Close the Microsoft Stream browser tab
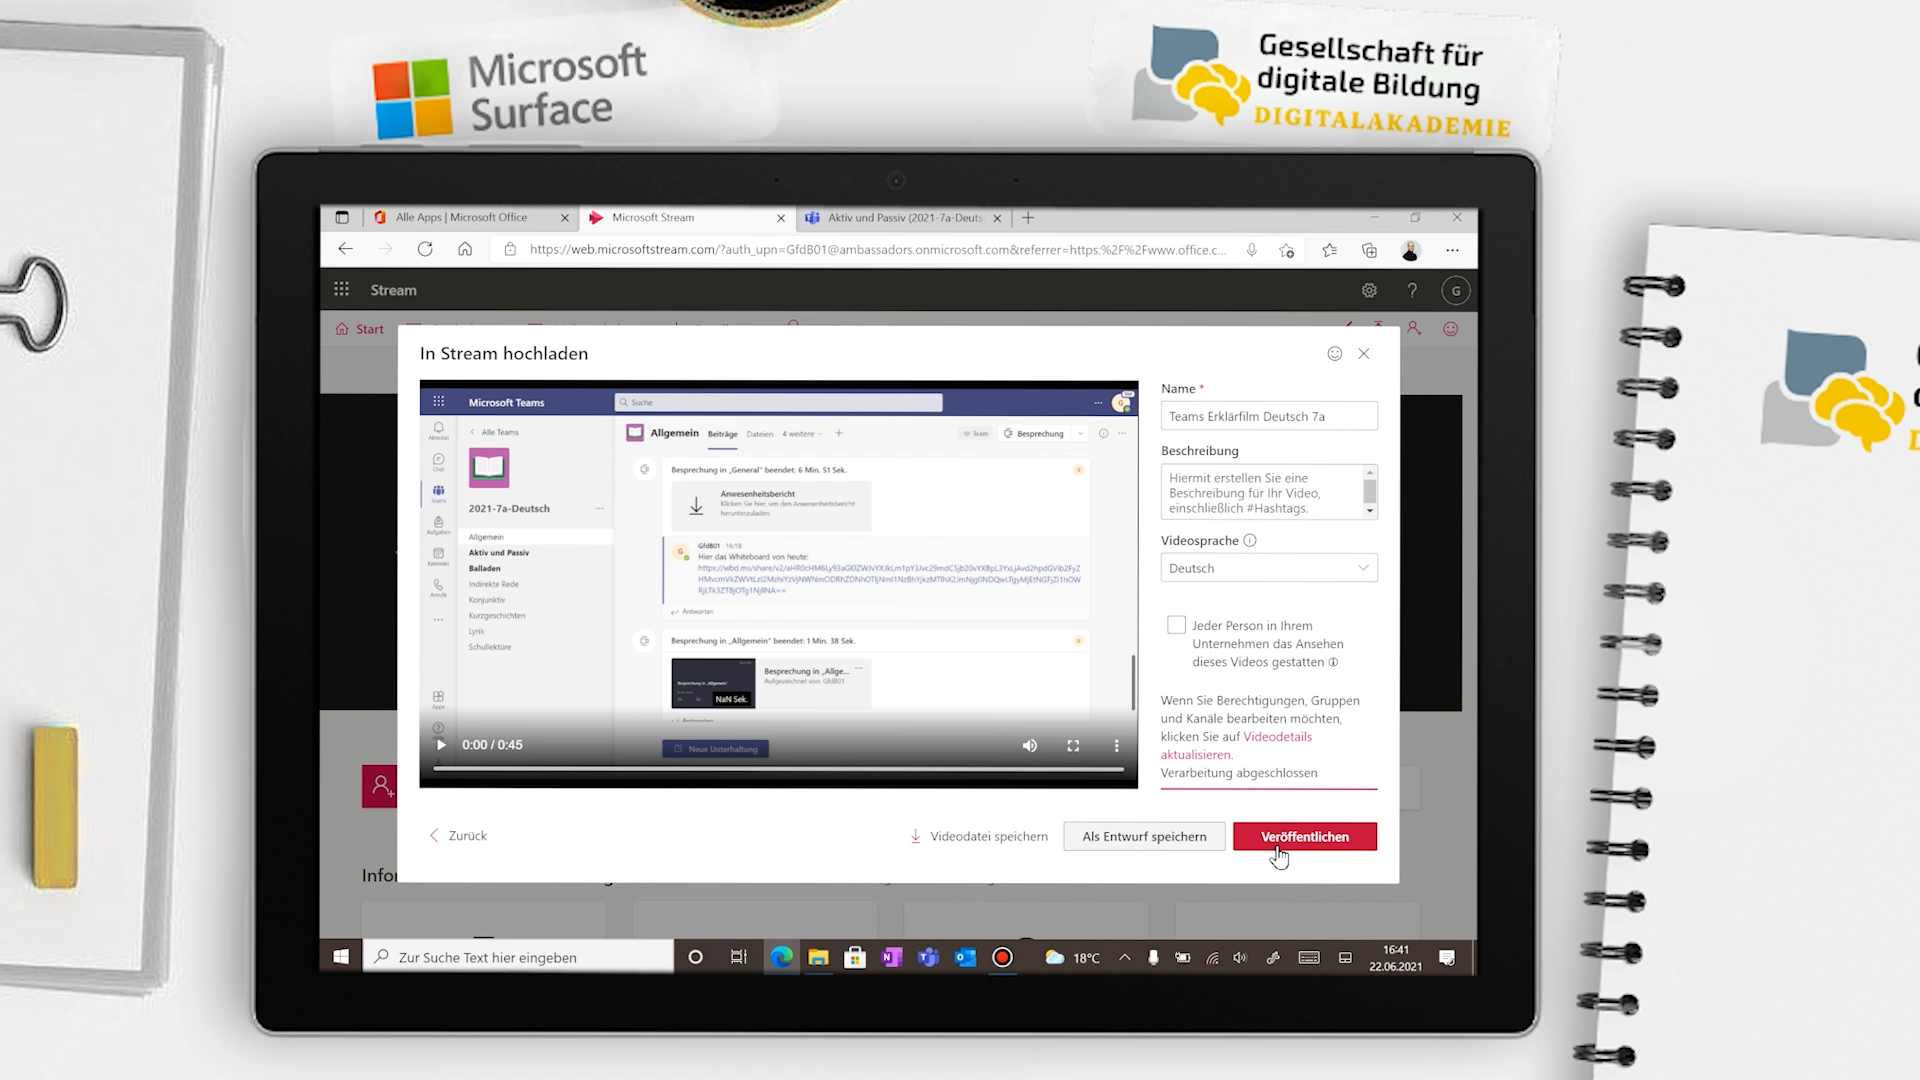This screenshot has height=1080, width=1920. tap(781, 218)
